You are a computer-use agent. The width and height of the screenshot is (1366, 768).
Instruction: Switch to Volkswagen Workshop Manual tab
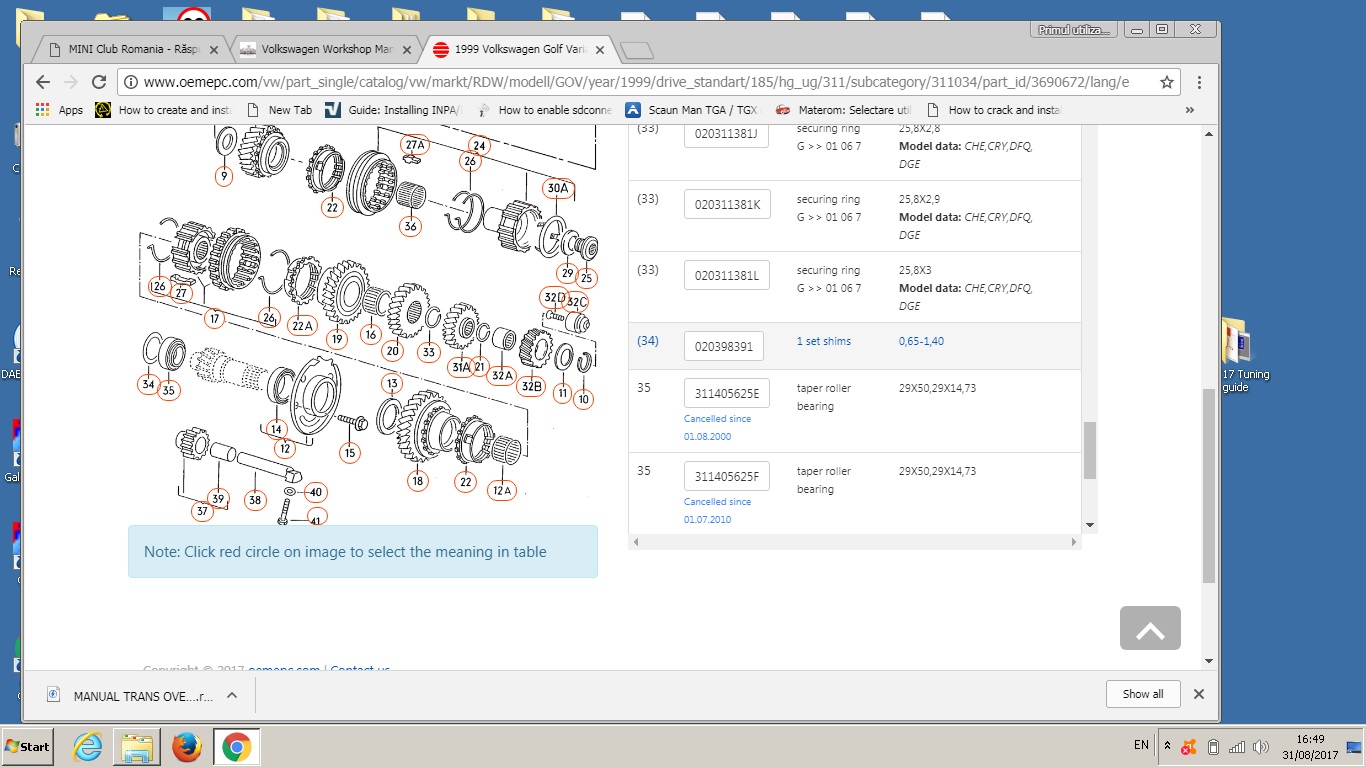[324, 49]
